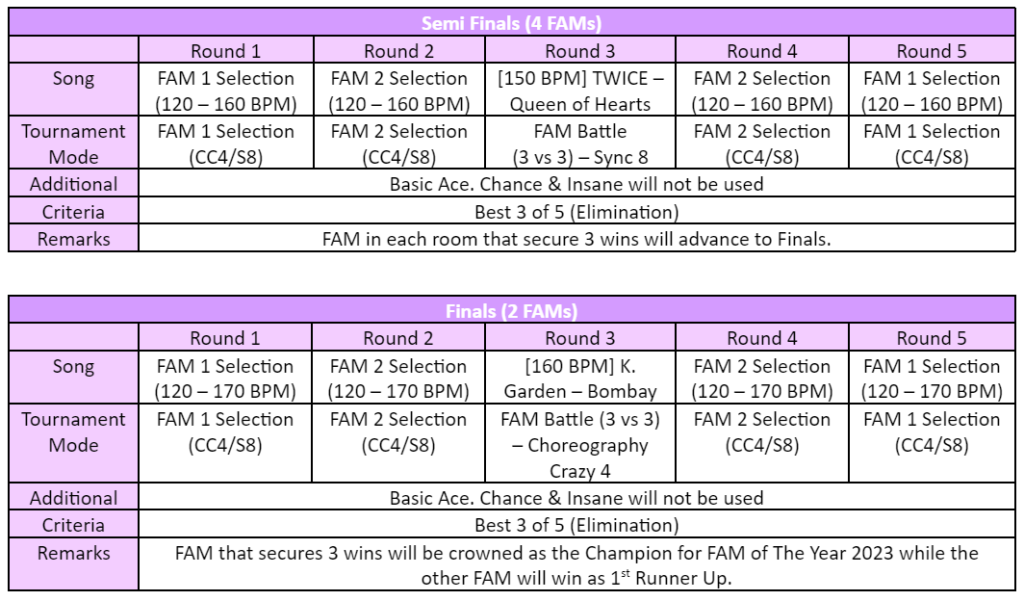Select Best 3 of 5 cell in Finals
The height and width of the screenshot is (601, 1024).
pos(575,525)
